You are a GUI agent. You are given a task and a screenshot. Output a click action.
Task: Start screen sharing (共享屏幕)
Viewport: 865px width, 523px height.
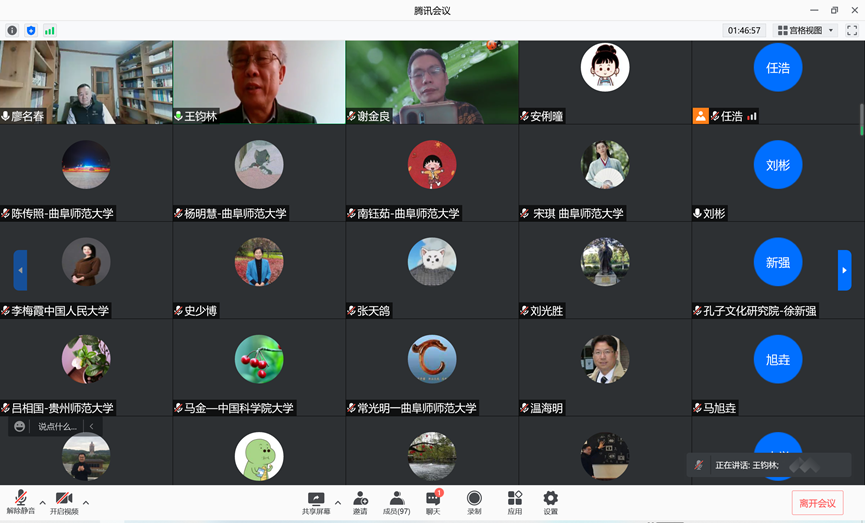(316, 502)
